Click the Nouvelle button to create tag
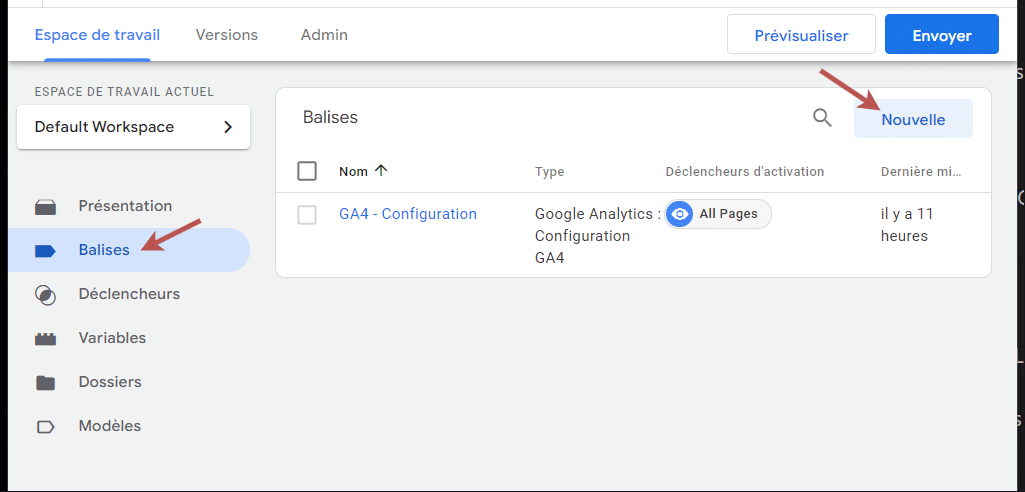This screenshot has height=492, width=1025. click(913, 119)
